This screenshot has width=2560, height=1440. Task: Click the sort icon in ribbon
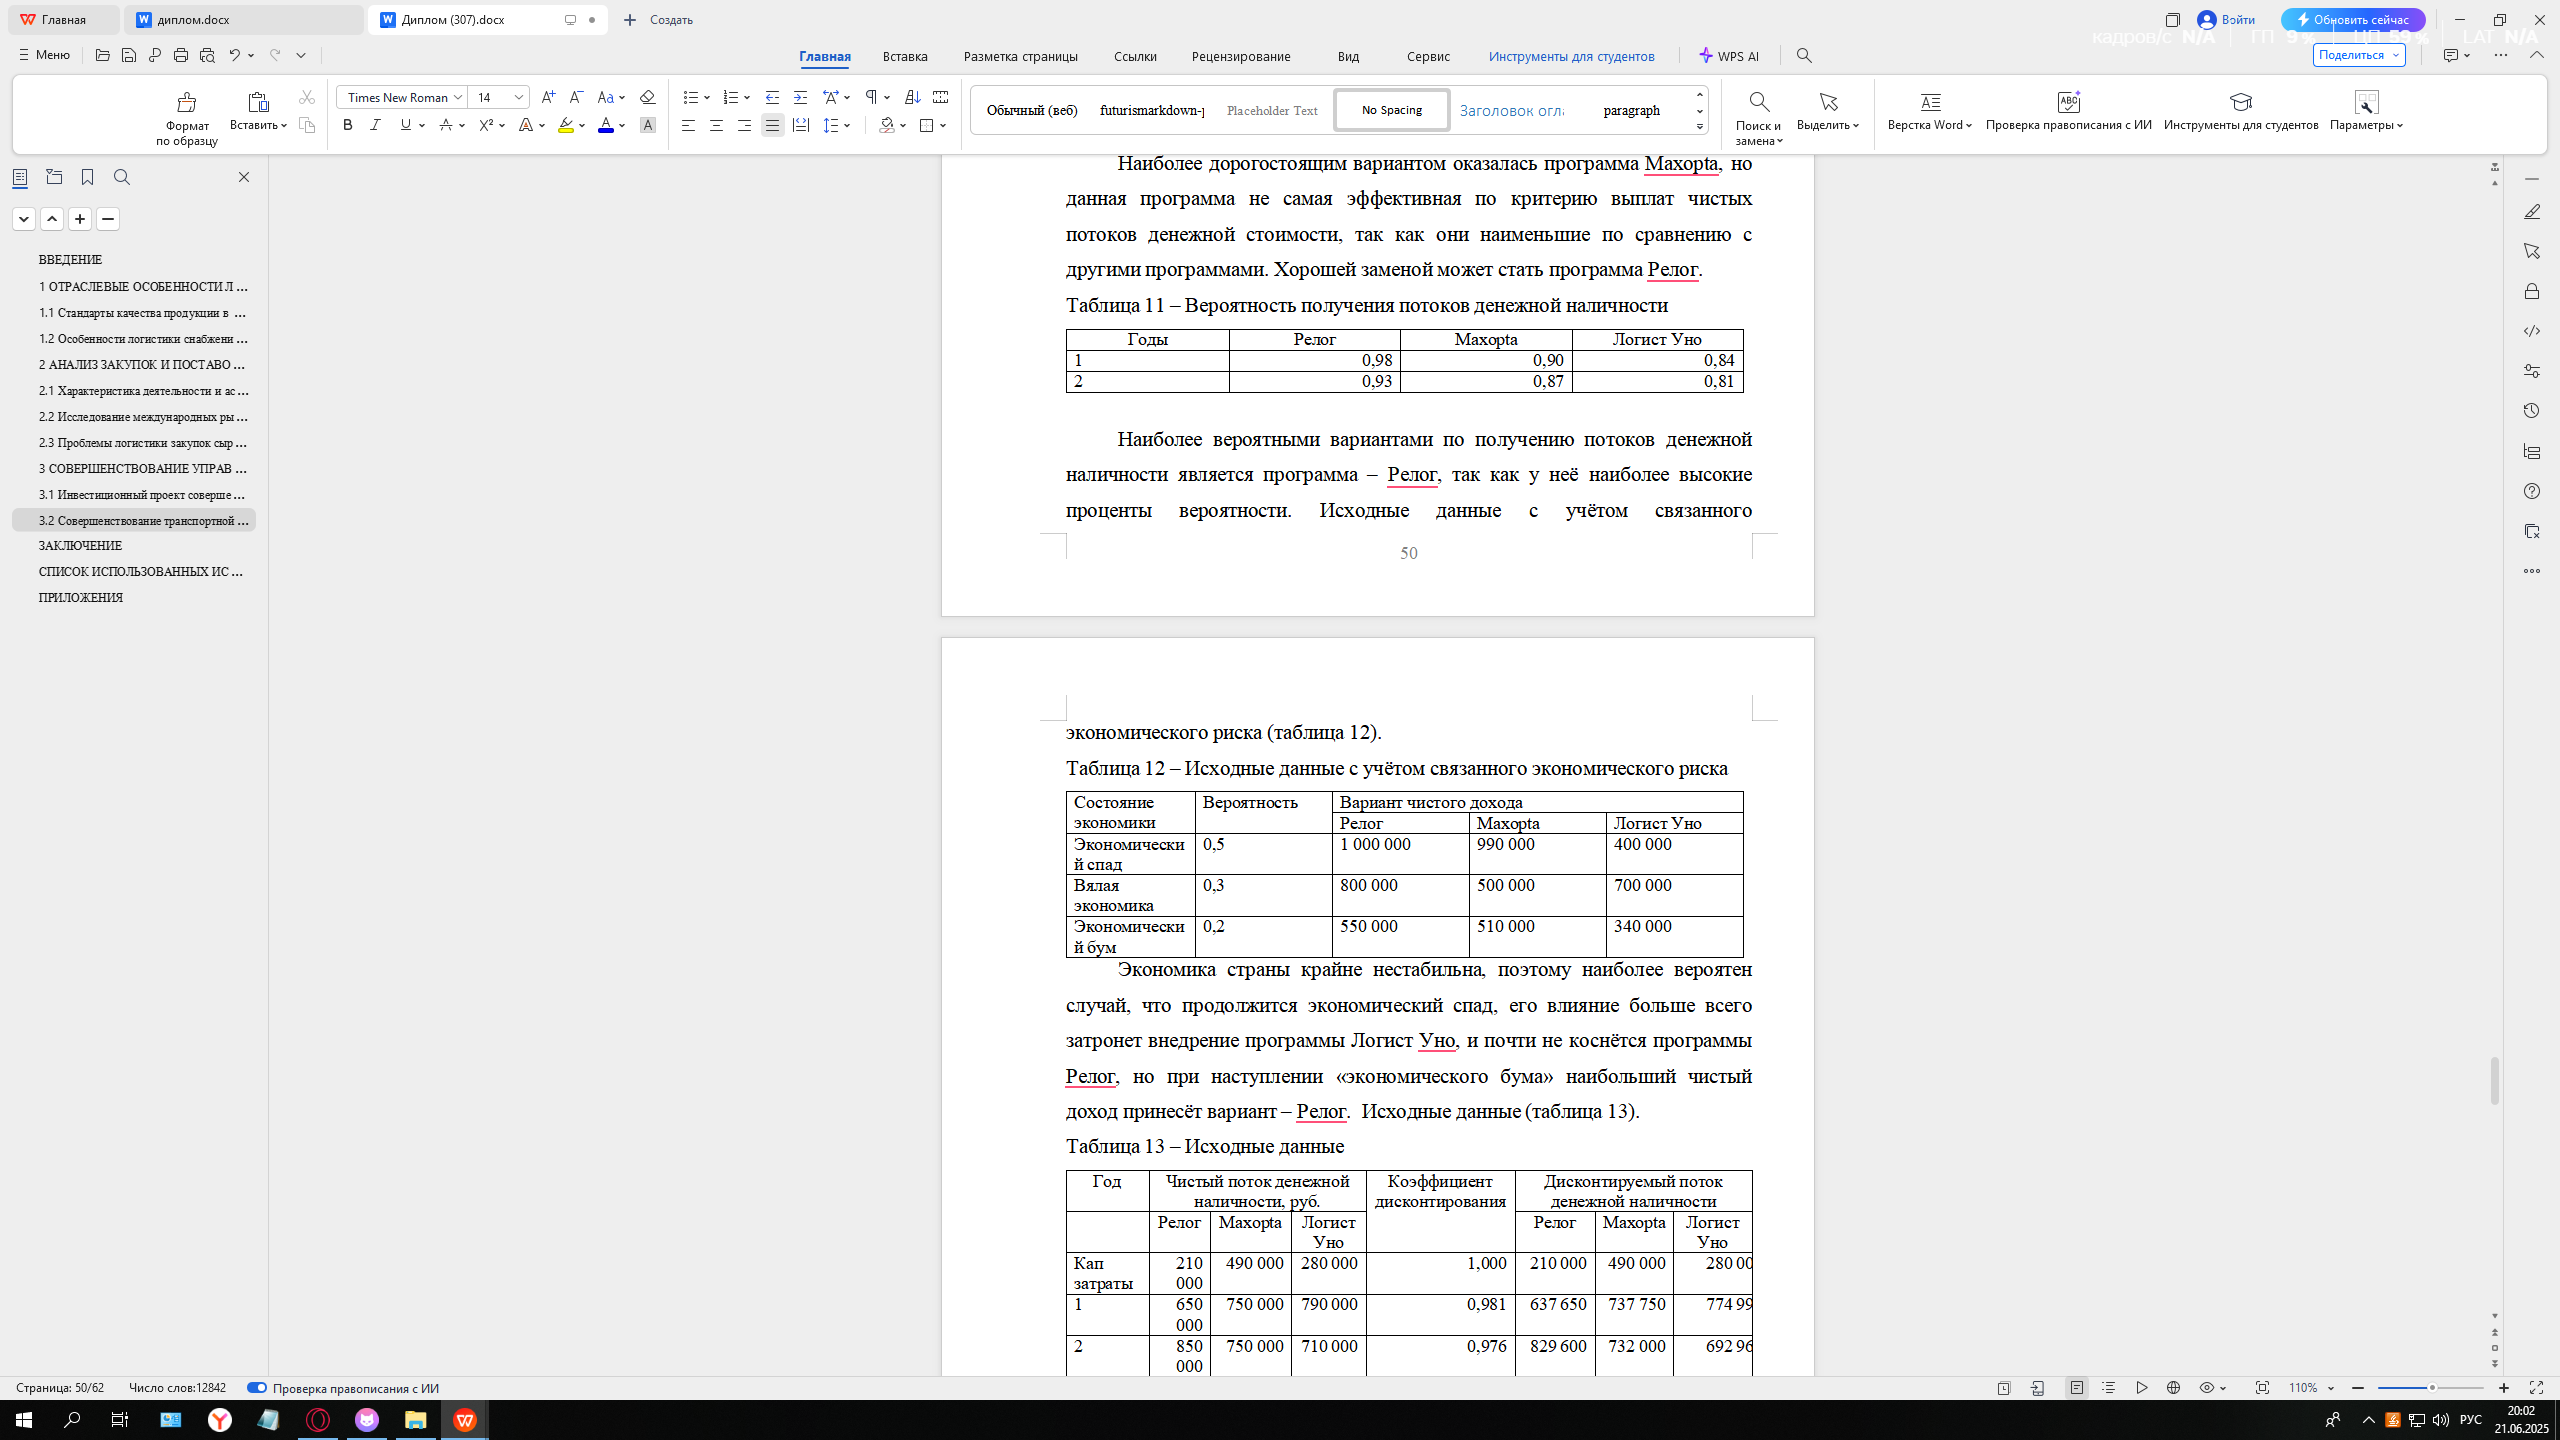[912, 97]
